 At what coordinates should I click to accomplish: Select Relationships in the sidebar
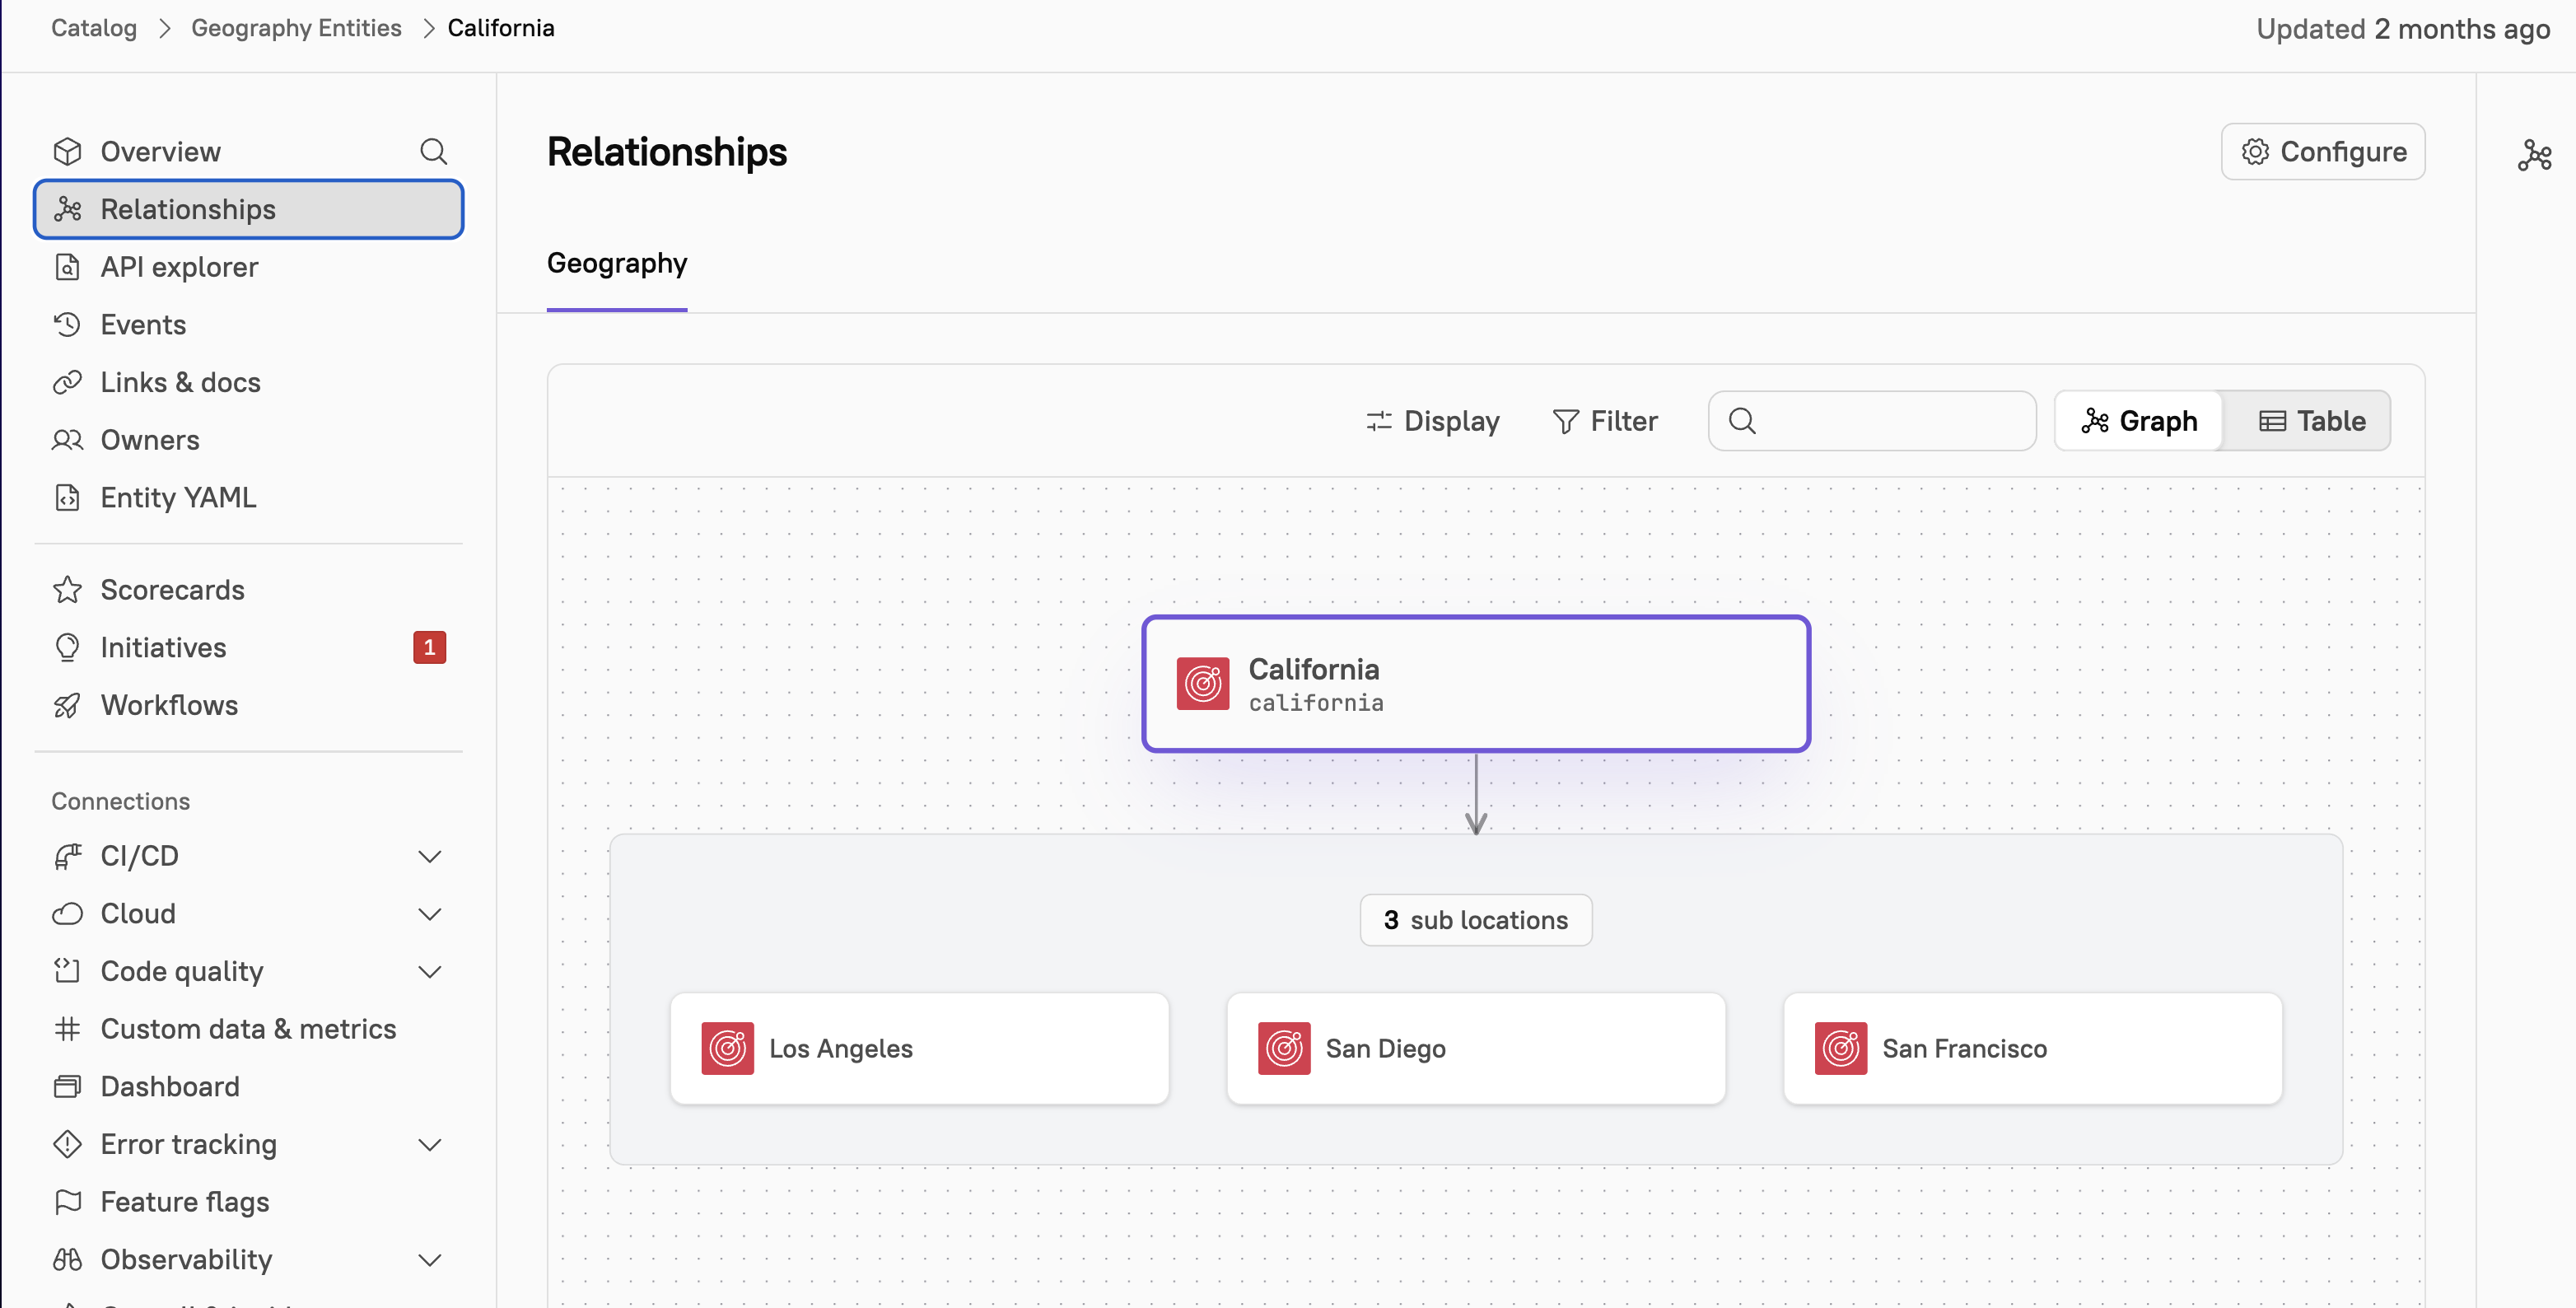pos(249,209)
